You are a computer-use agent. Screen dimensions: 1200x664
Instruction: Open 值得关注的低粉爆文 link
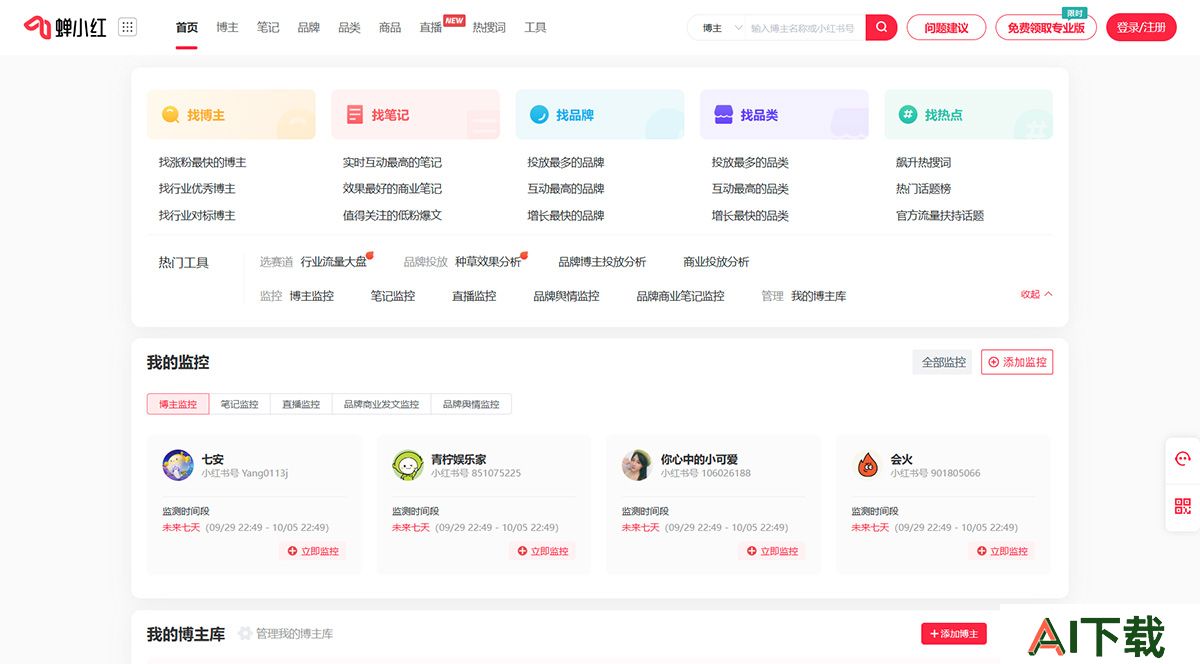tap(392, 215)
